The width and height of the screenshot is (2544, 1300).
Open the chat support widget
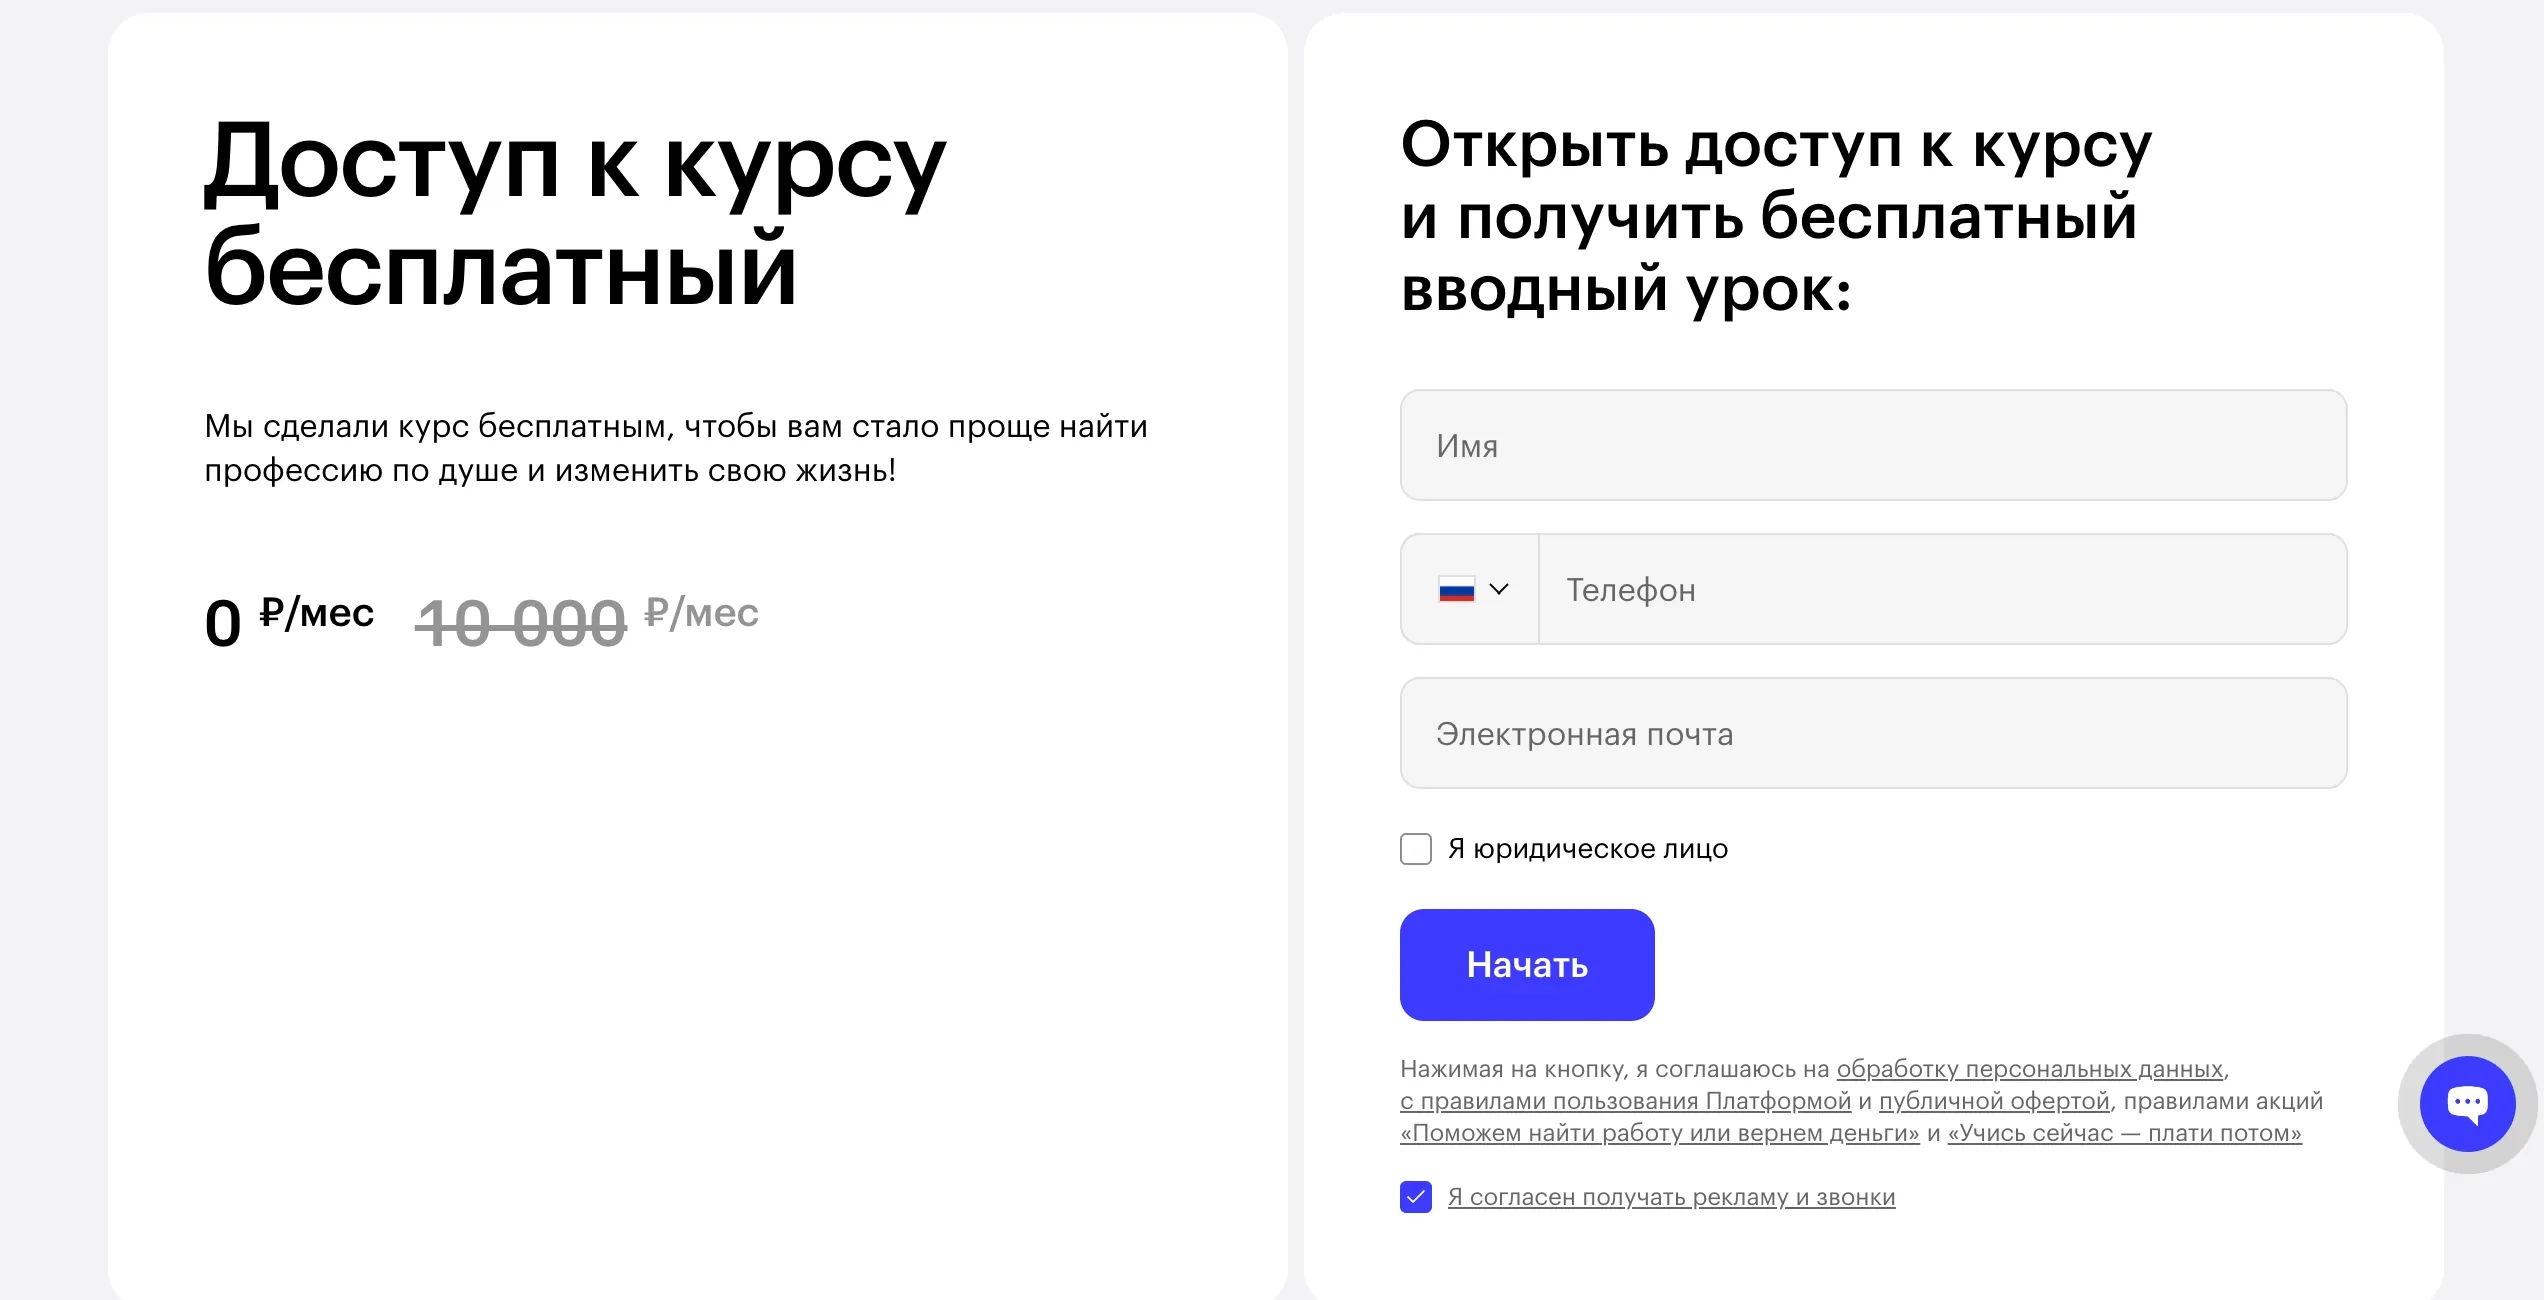coord(2467,1103)
